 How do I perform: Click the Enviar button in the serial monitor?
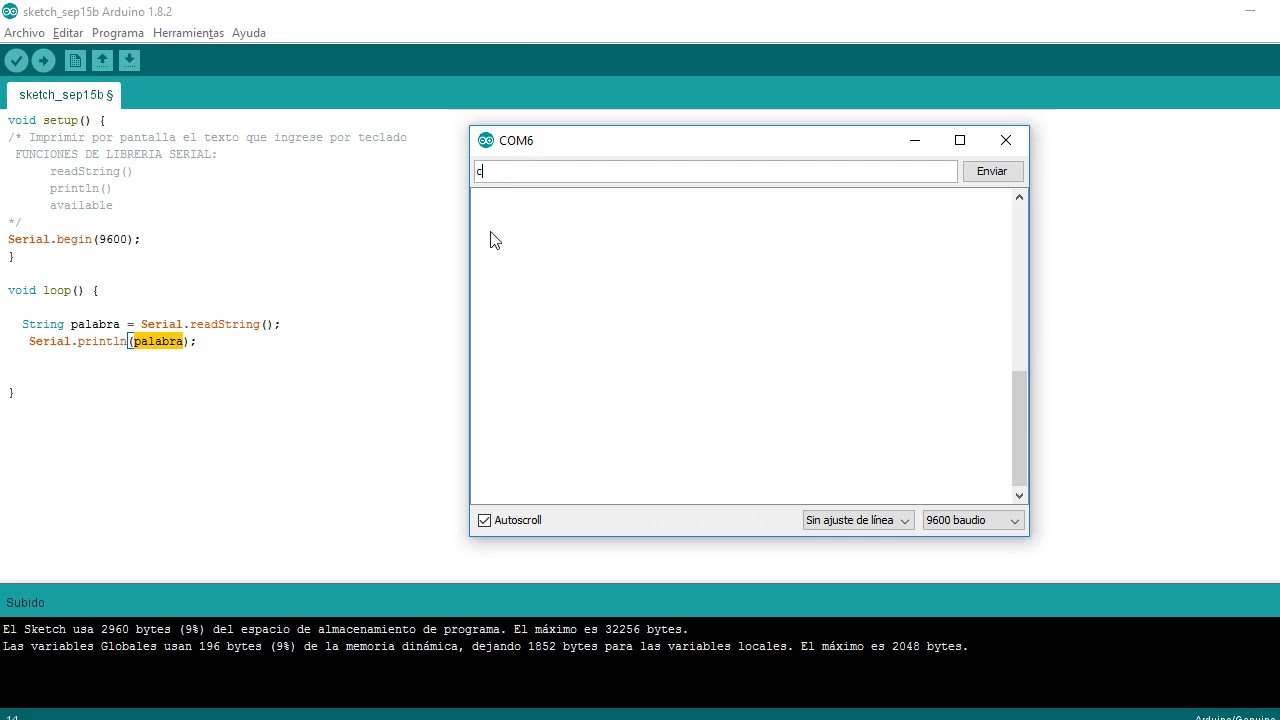coord(992,171)
